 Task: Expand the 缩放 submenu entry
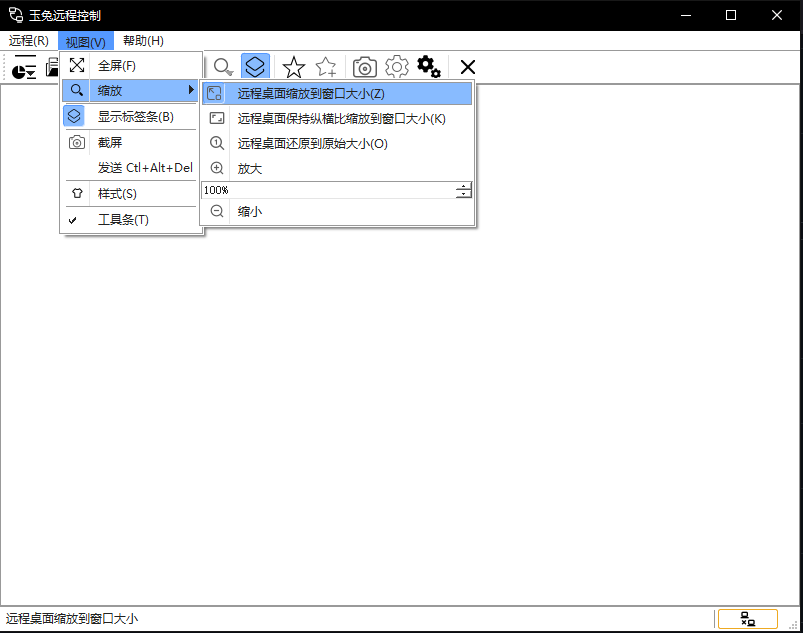[132, 91]
